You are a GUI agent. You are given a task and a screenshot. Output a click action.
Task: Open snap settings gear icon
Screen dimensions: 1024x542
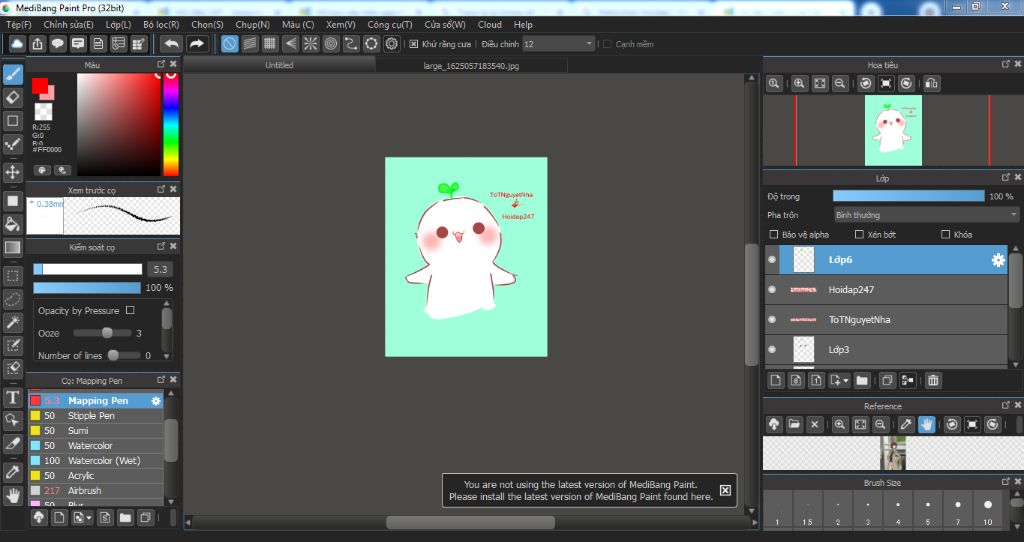(392, 44)
